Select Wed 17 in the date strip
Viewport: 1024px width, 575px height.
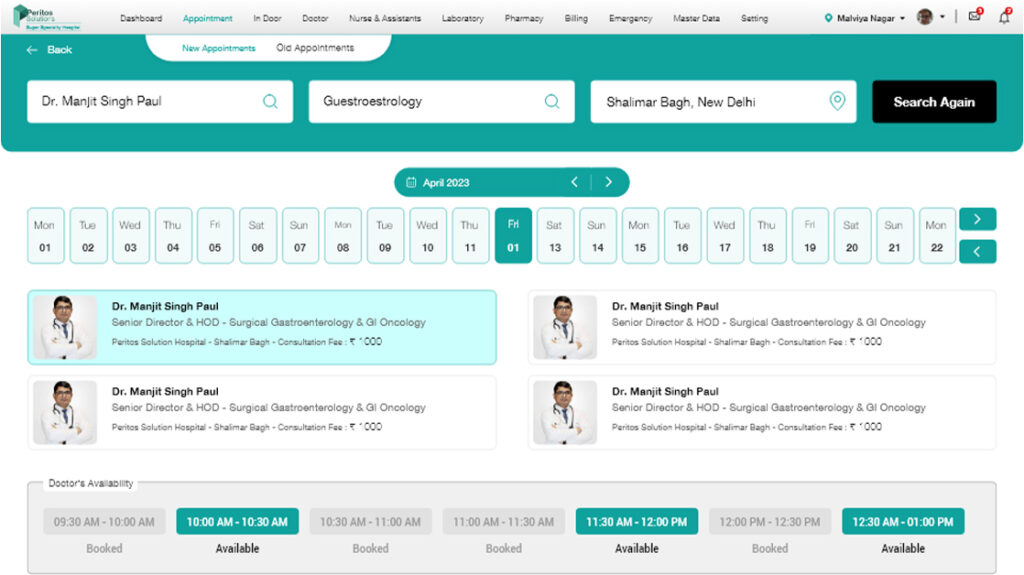click(724, 236)
